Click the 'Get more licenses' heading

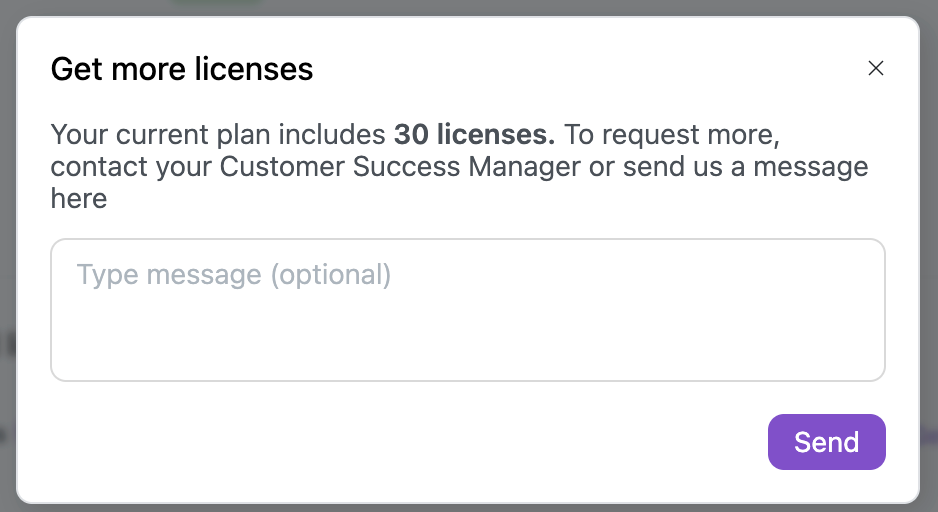tap(182, 69)
